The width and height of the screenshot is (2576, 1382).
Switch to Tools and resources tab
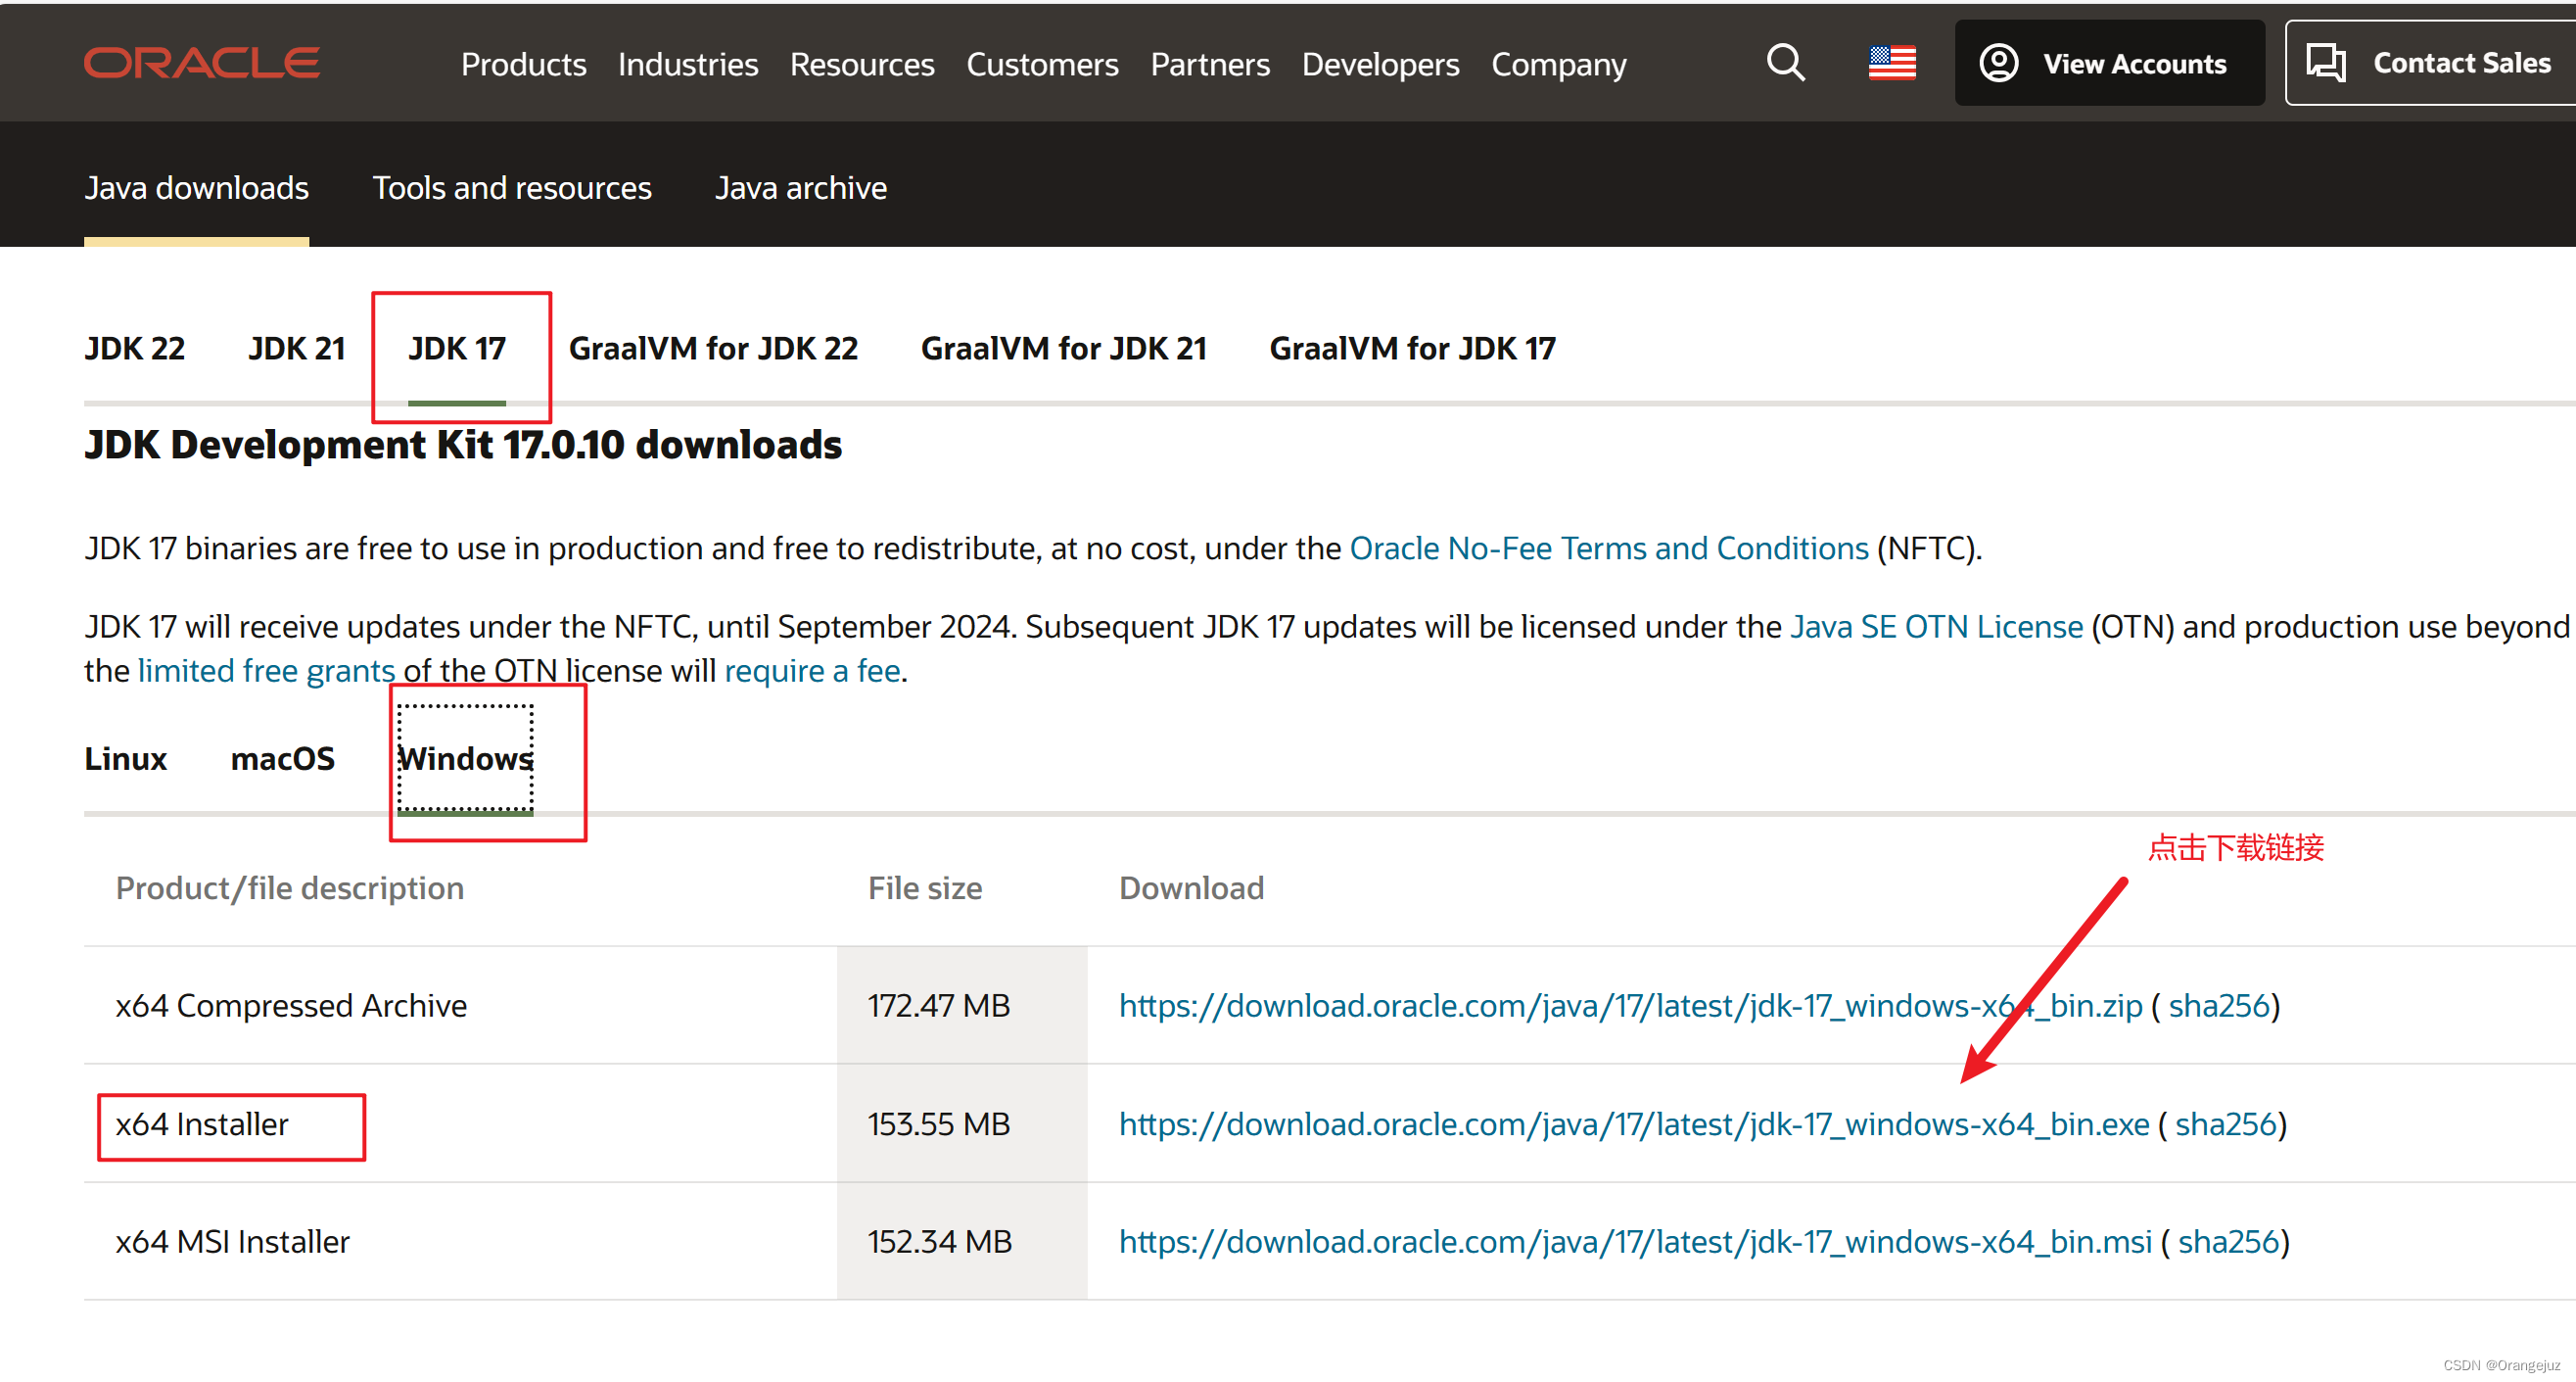511,188
